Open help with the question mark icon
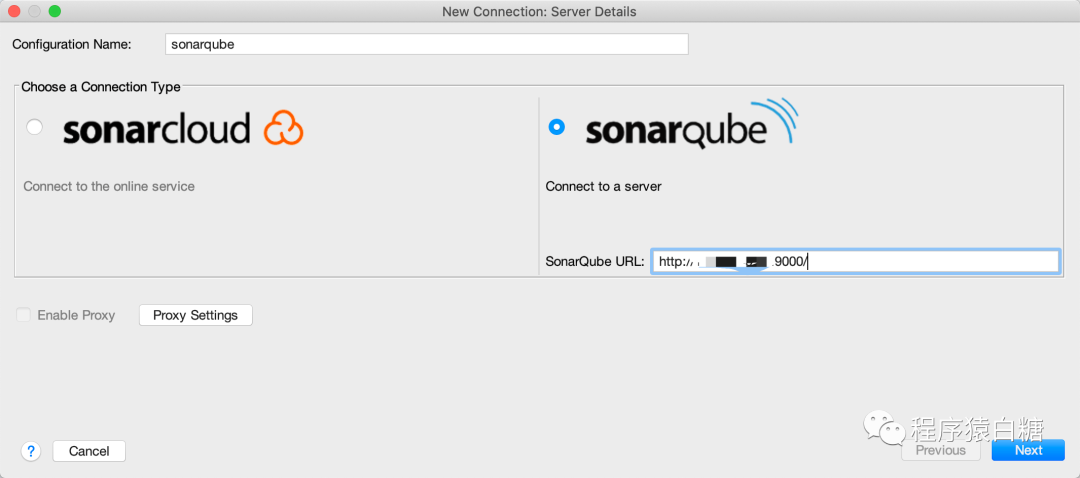Screen dimensions: 1080x478 (x=31, y=451)
